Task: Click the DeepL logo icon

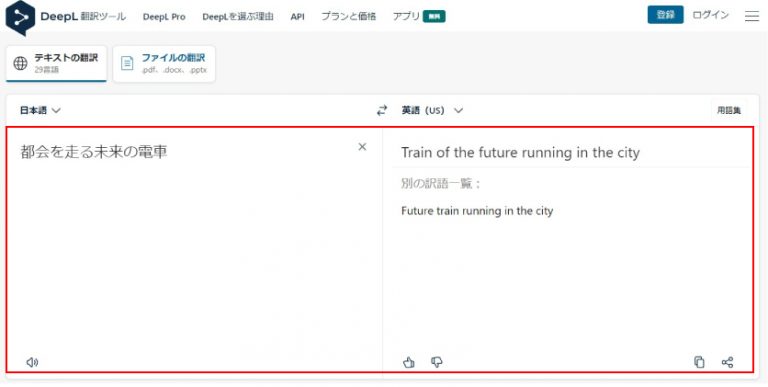Action: tap(20, 18)
